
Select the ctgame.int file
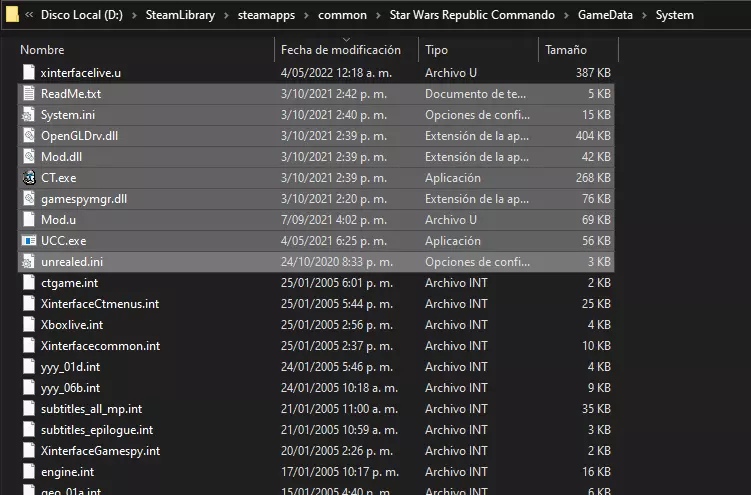tap(69, 283)
